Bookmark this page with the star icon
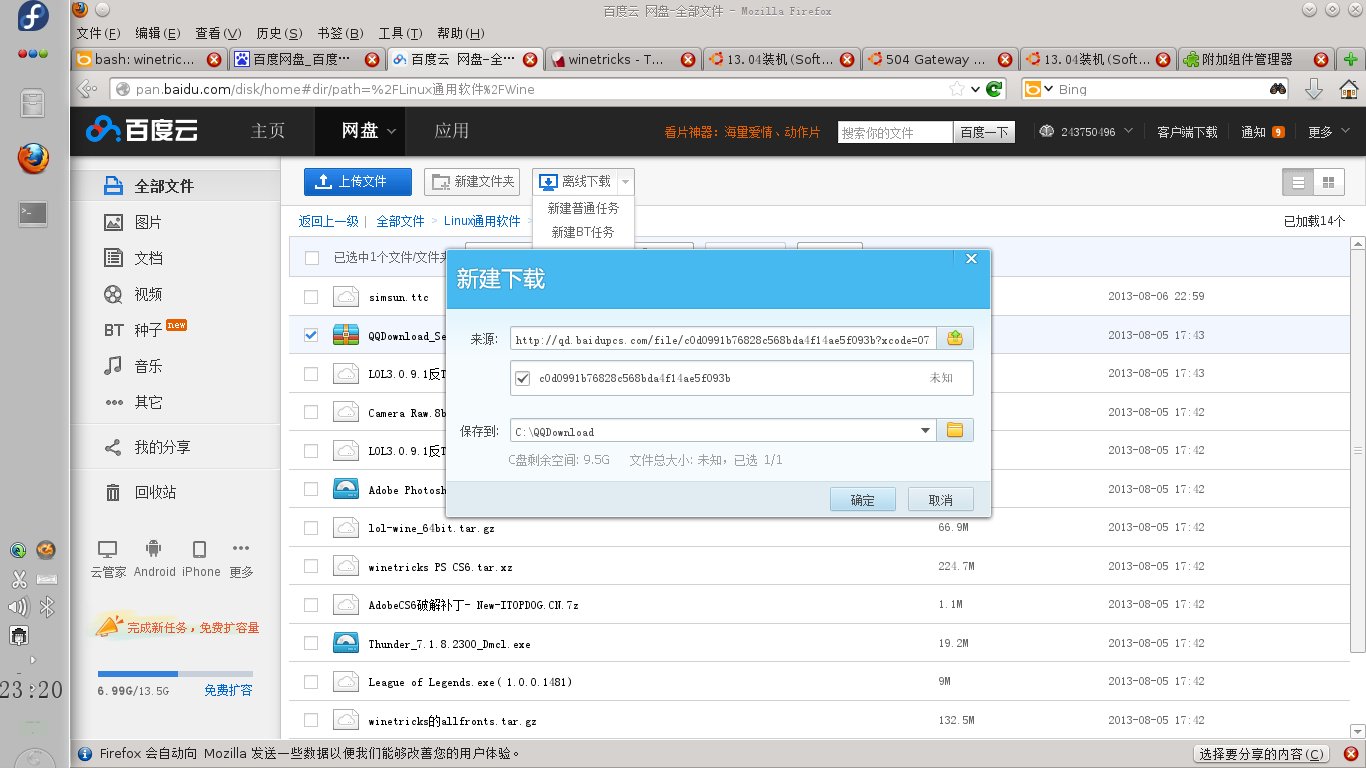This screenshot has width=1366, height=768. click(x=957, y=89)
